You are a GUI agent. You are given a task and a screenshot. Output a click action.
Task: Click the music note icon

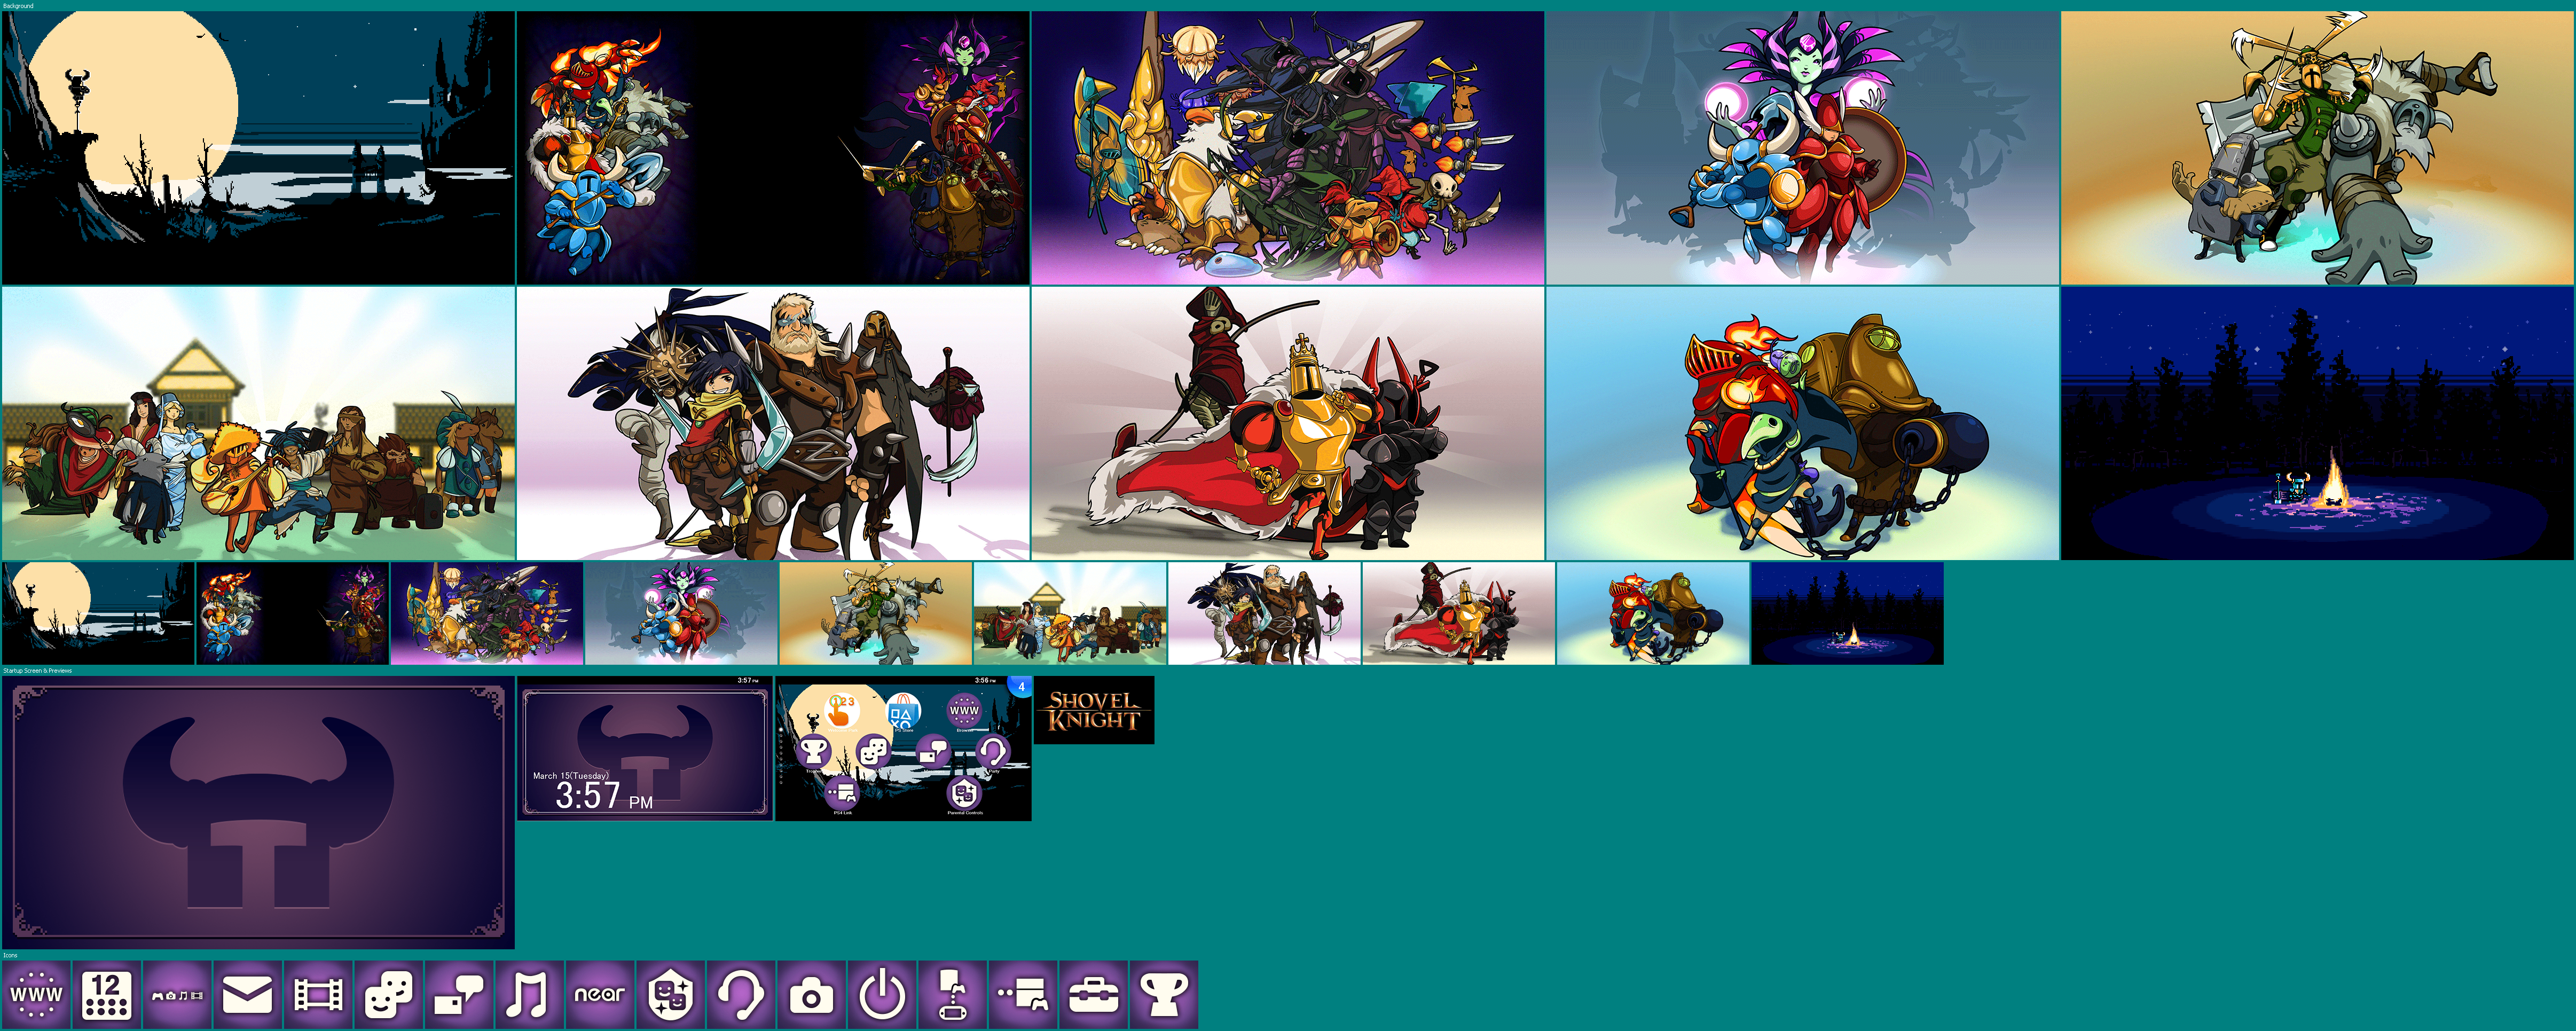[529, 994]
